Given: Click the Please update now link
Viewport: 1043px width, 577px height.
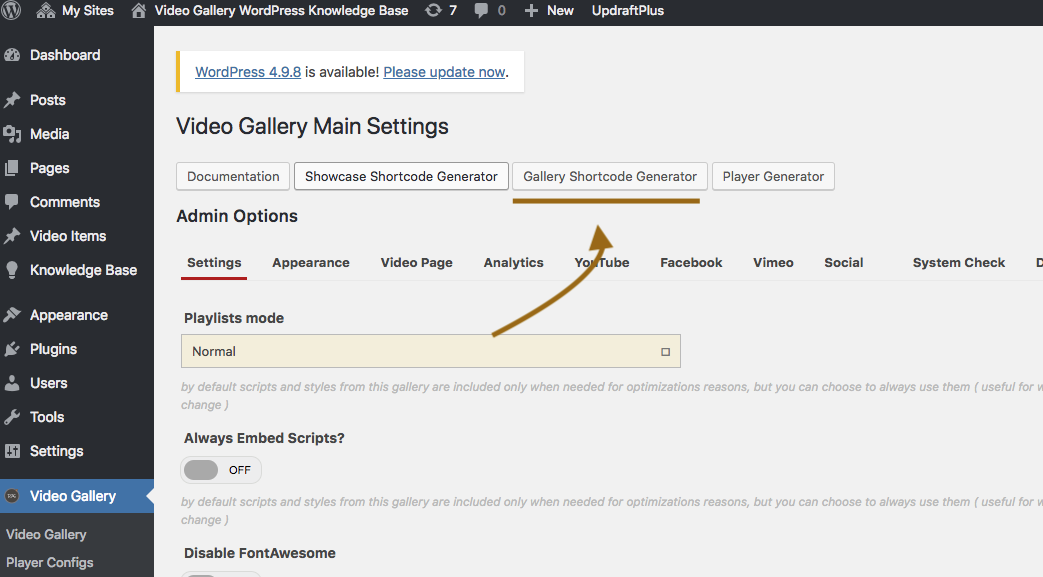Looking at the screenshot, I should pos(444,72).
